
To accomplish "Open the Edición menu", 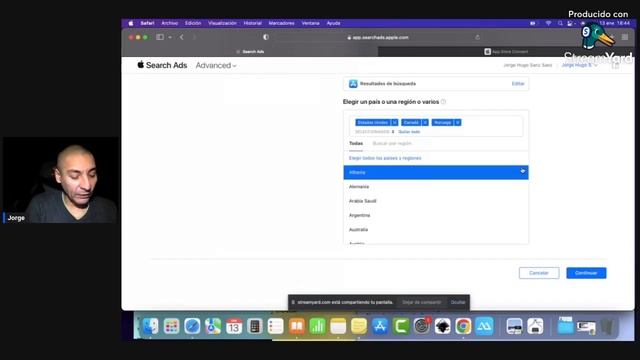I will click(x=193, y=23).
